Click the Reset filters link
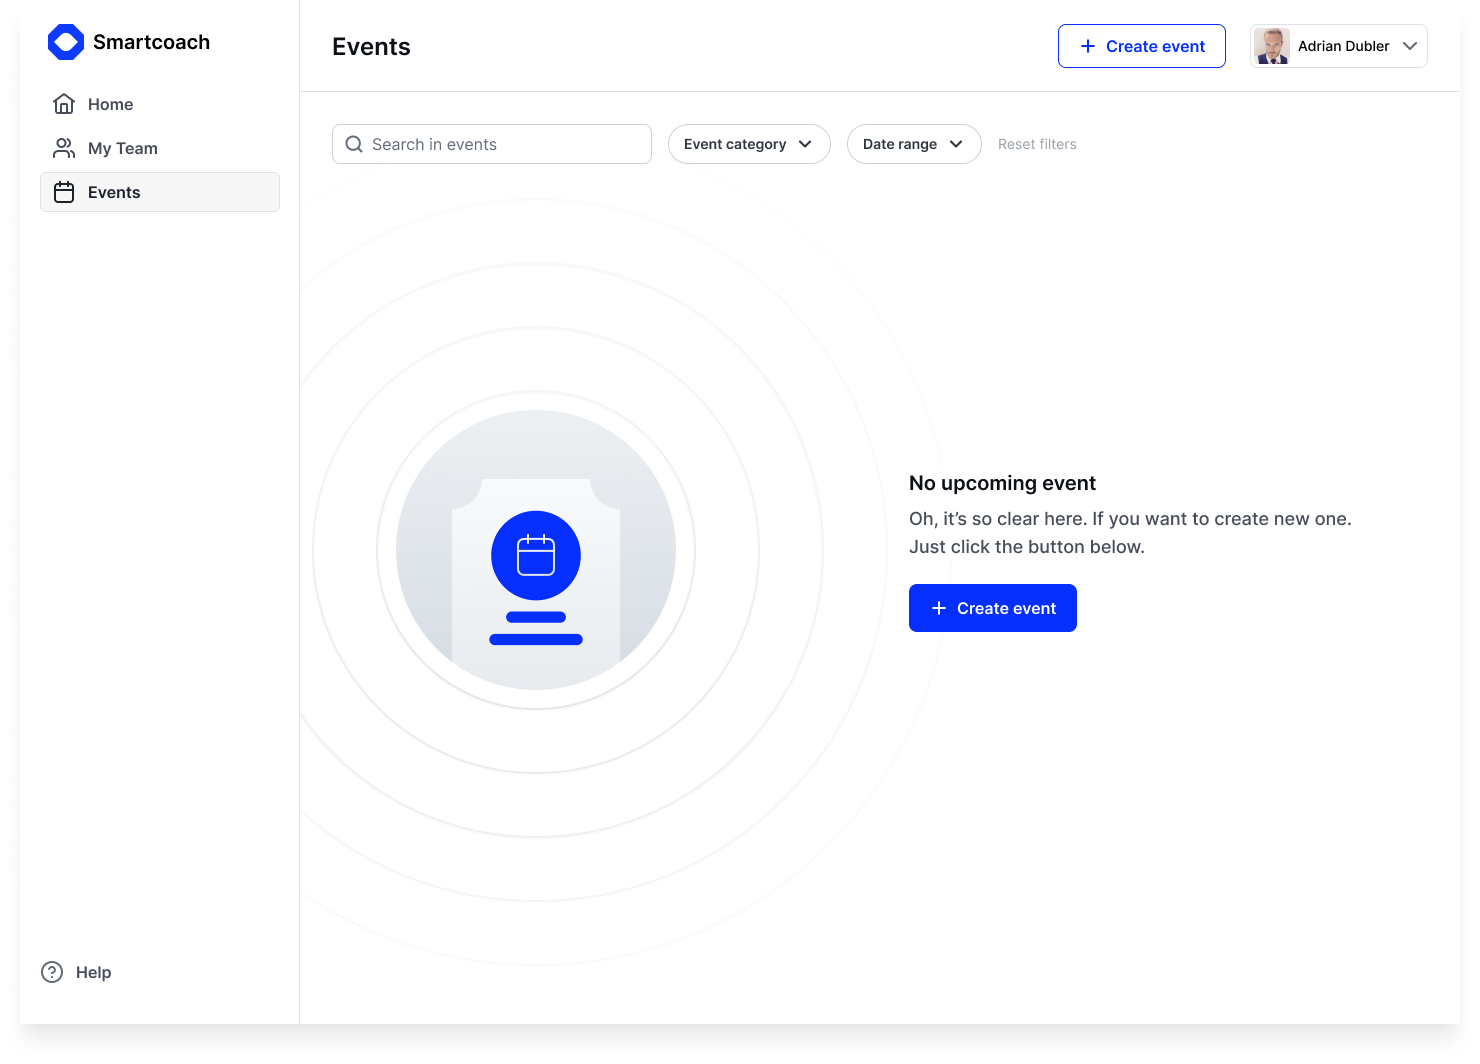 (1037, 144)
